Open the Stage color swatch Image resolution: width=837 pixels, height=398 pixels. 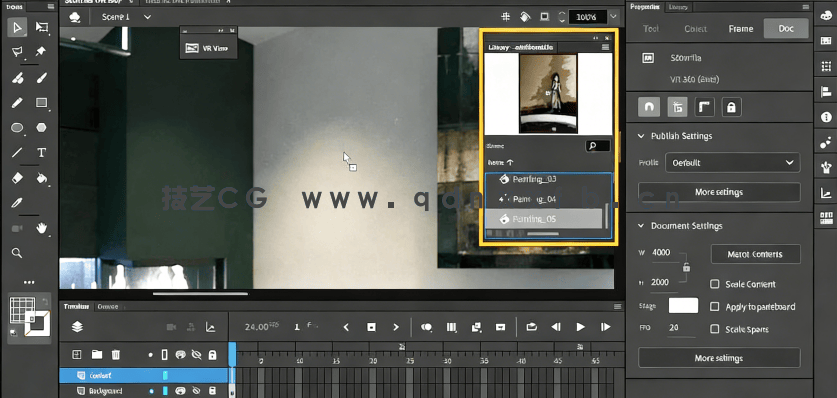click(x=683, y=306)
